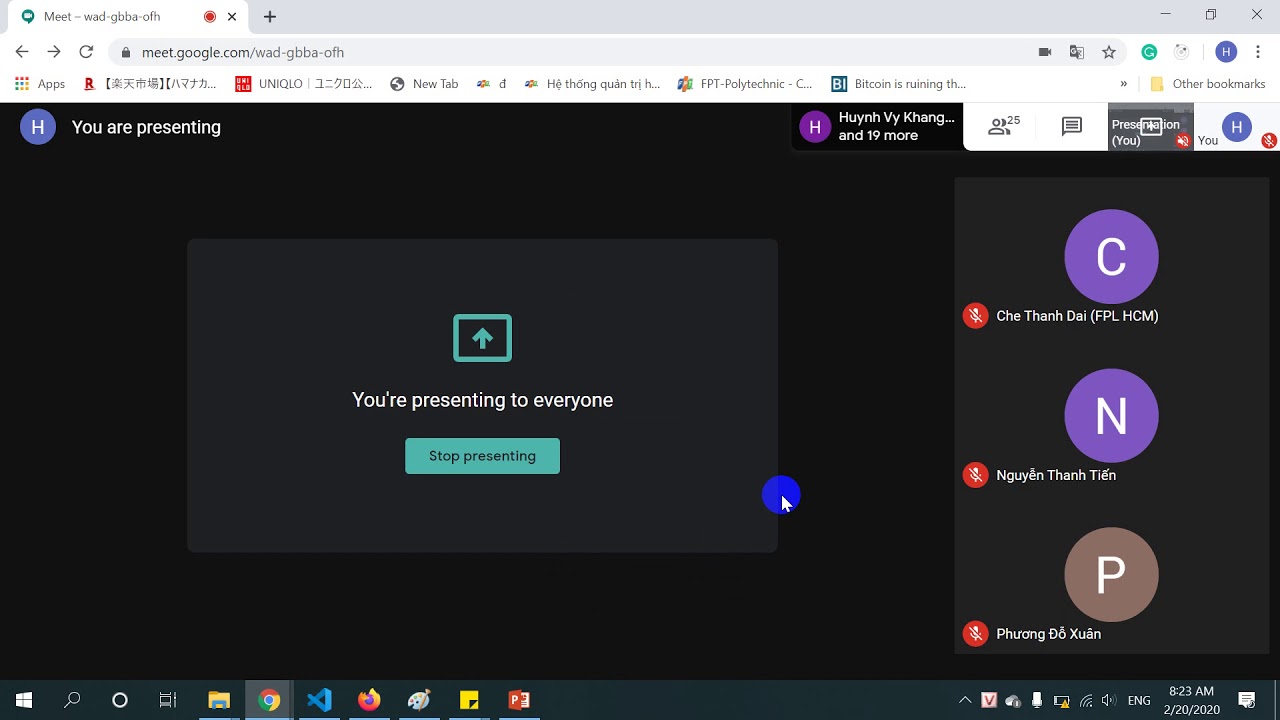
Task: Open File Explorer from the taskbar
Action: click(219, 700)
